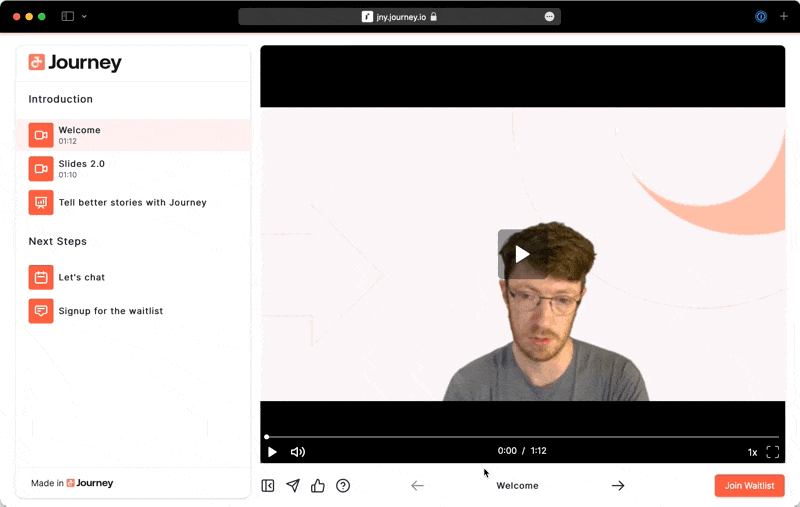Mute the video with the volume icon
Viewport: 800px width, 507px height.
click(x=297, y=452)
